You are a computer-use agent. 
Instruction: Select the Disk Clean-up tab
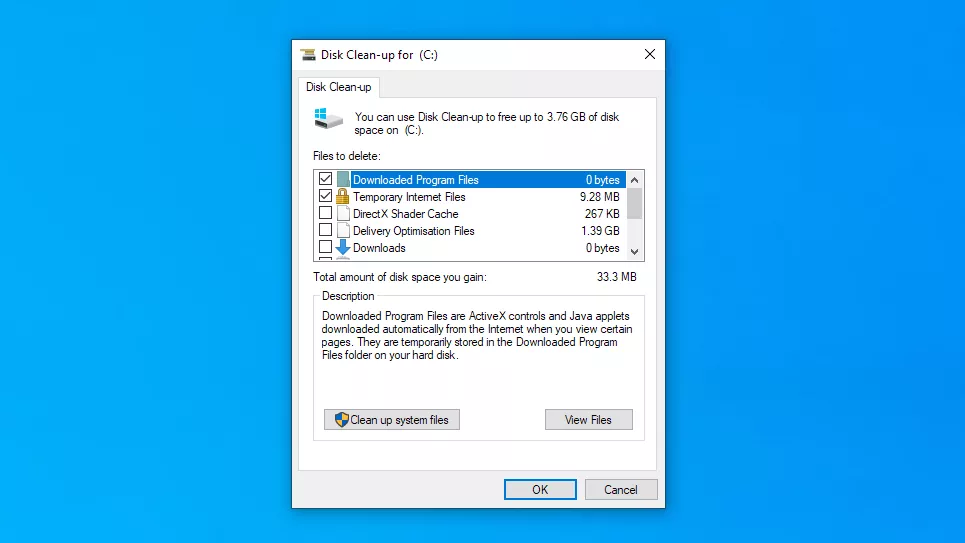click(x=338, y=87)
